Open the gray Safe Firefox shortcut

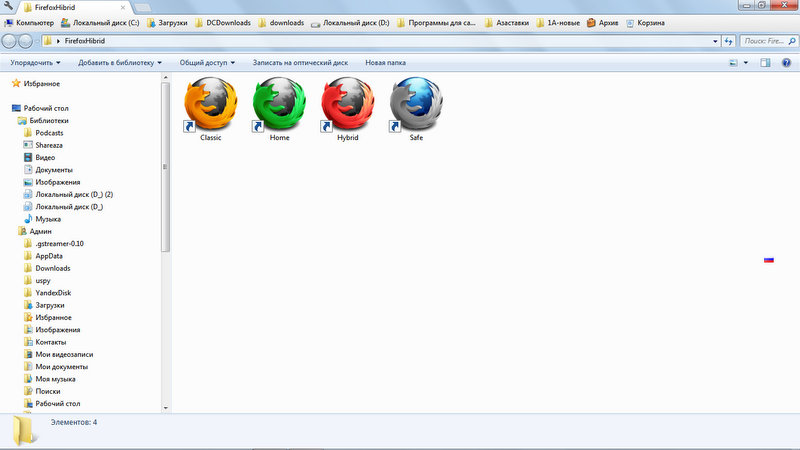coord(416,105)
